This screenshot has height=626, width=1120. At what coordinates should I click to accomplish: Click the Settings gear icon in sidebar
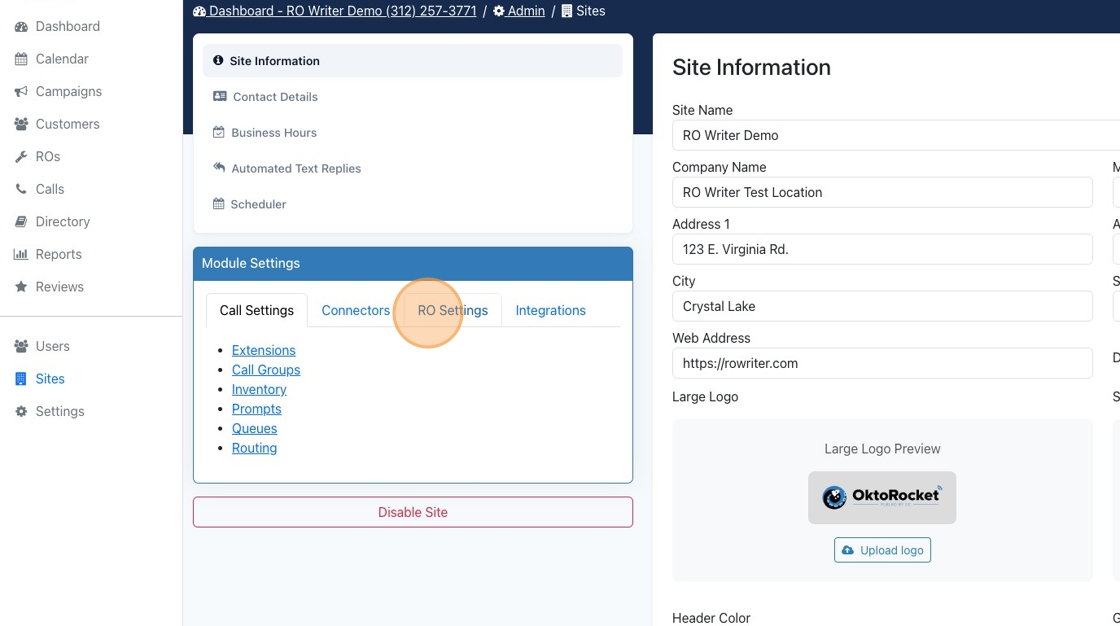(21, 412)
